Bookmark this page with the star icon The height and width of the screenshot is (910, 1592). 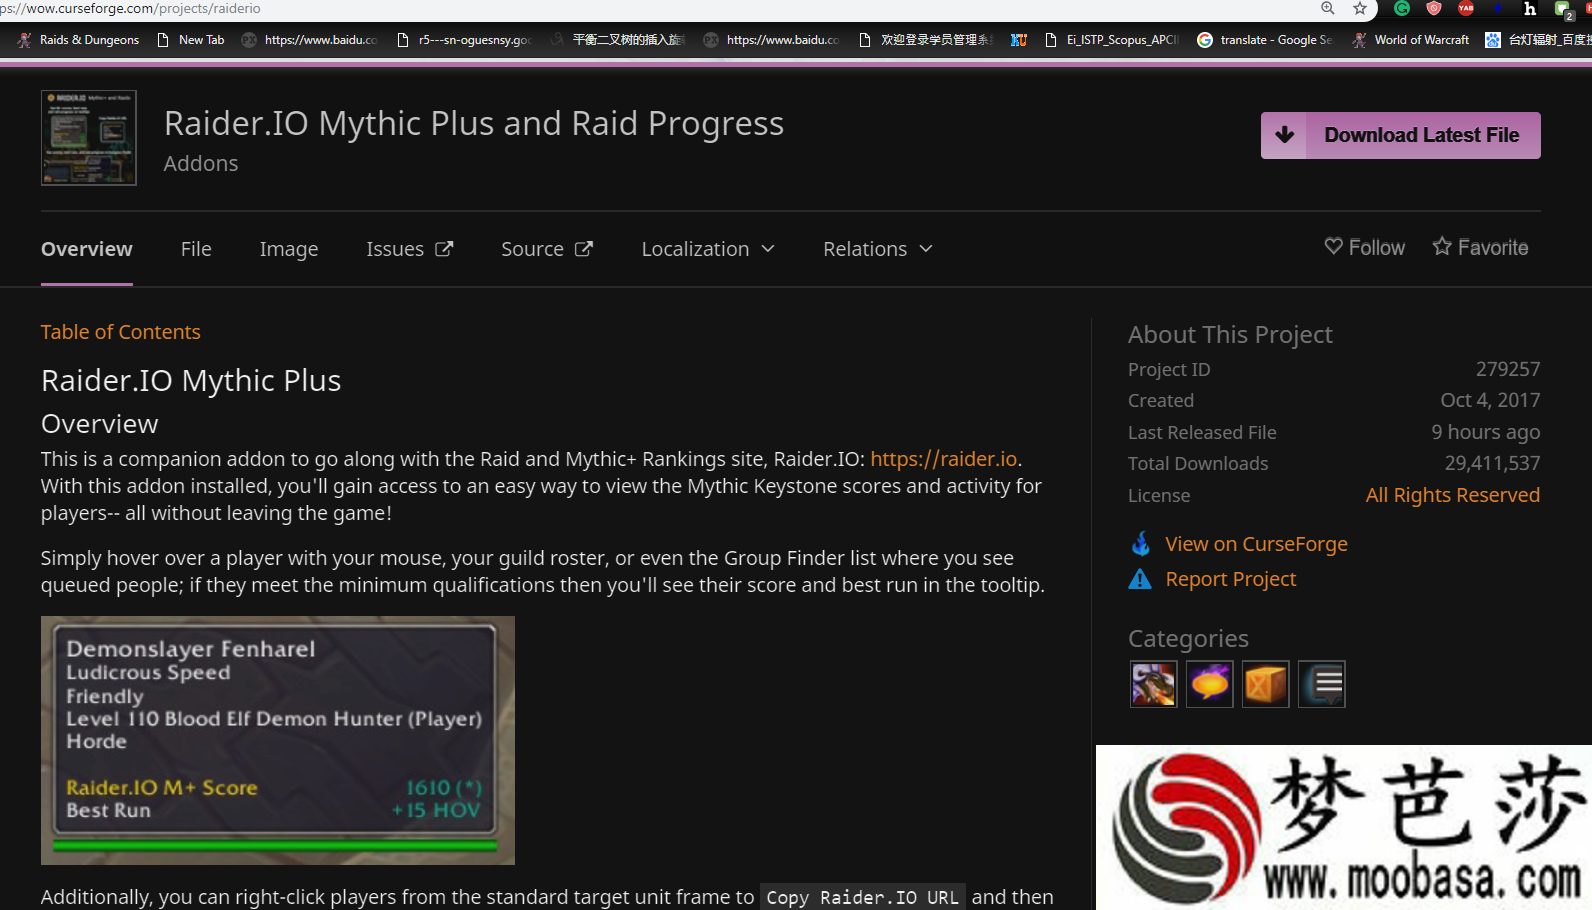click(1360, 8)
